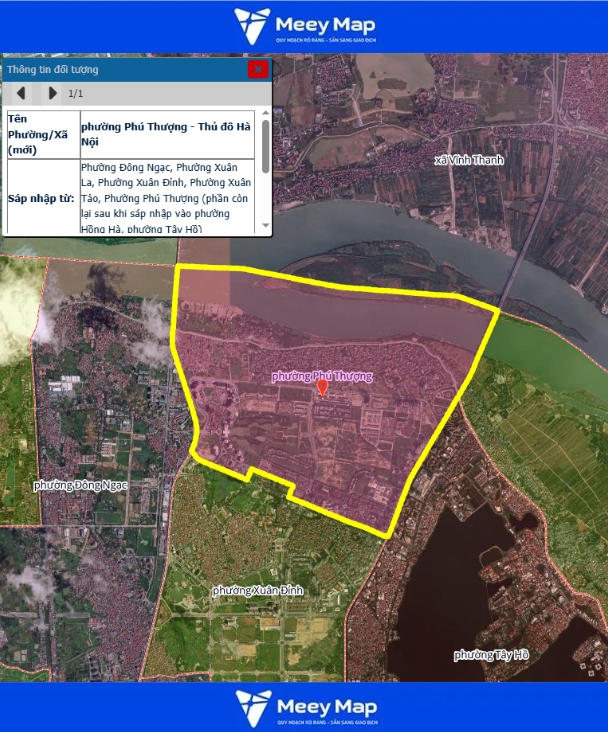Click the Sáp nhập từ row label

(x=42, y=198)
